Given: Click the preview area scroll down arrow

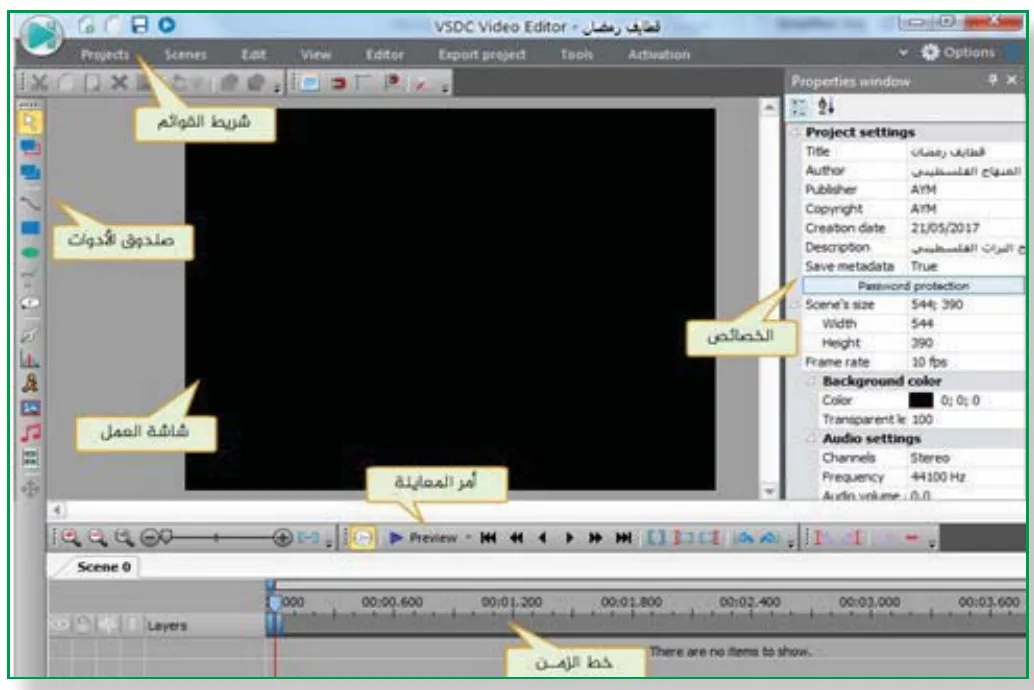Looking at the screenshot, I should 770,491.
